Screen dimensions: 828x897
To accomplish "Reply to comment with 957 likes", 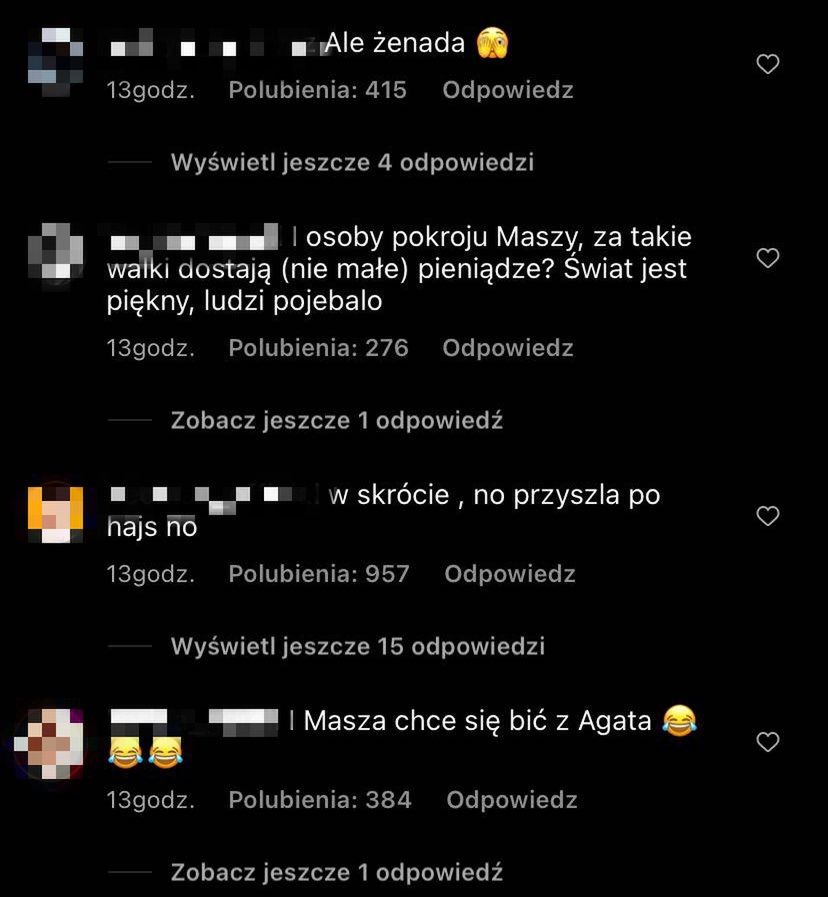I will point(510,574).
